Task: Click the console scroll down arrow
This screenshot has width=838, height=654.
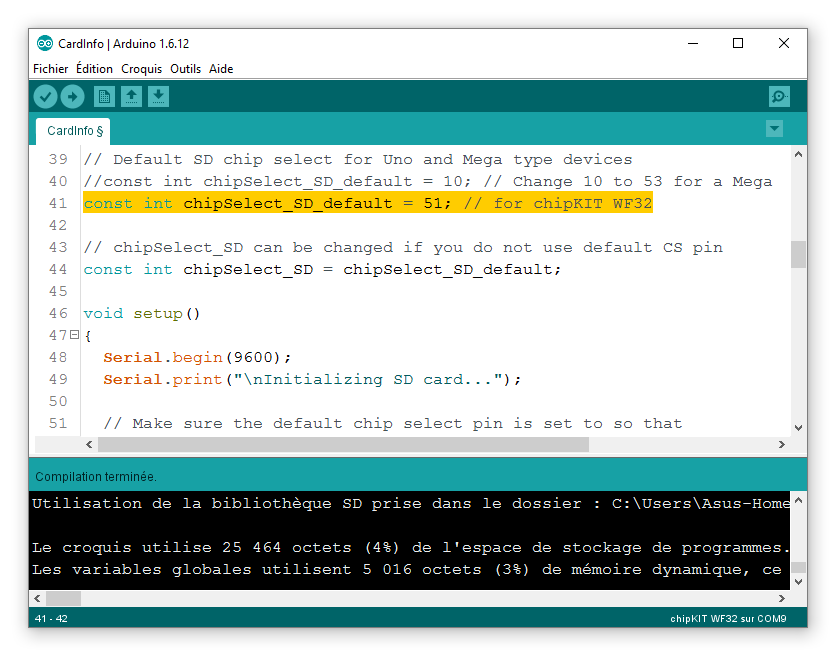Action: [x=798, y=582]
